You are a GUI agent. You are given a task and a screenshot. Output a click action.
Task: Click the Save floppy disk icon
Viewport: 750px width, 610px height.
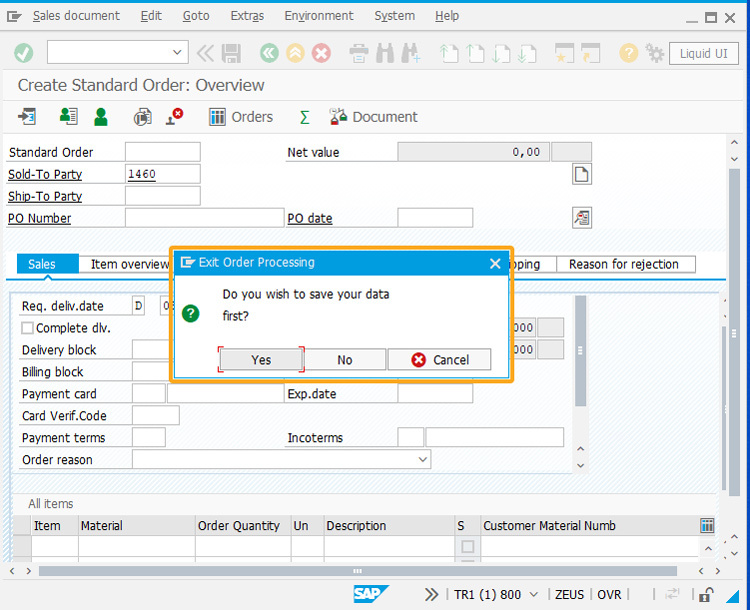coord(231,53)
